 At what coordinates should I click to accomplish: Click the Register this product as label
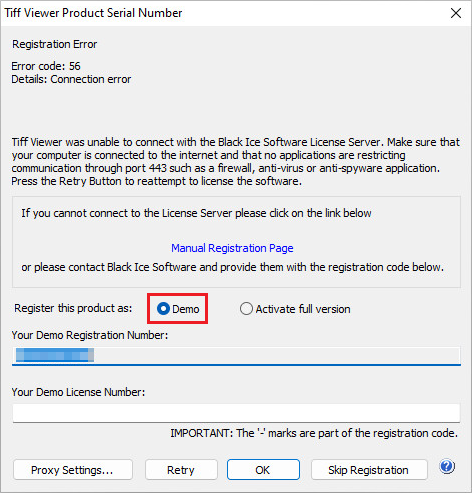73,308
